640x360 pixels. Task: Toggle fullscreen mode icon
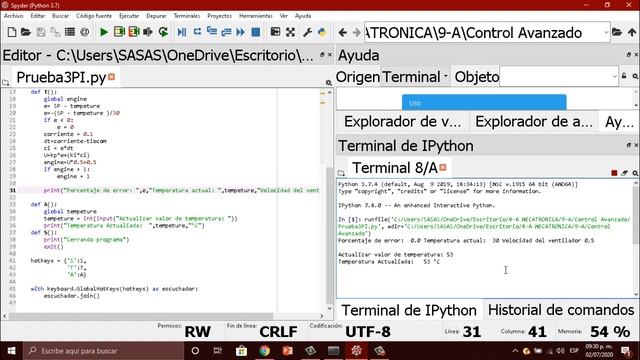(290, 32)
